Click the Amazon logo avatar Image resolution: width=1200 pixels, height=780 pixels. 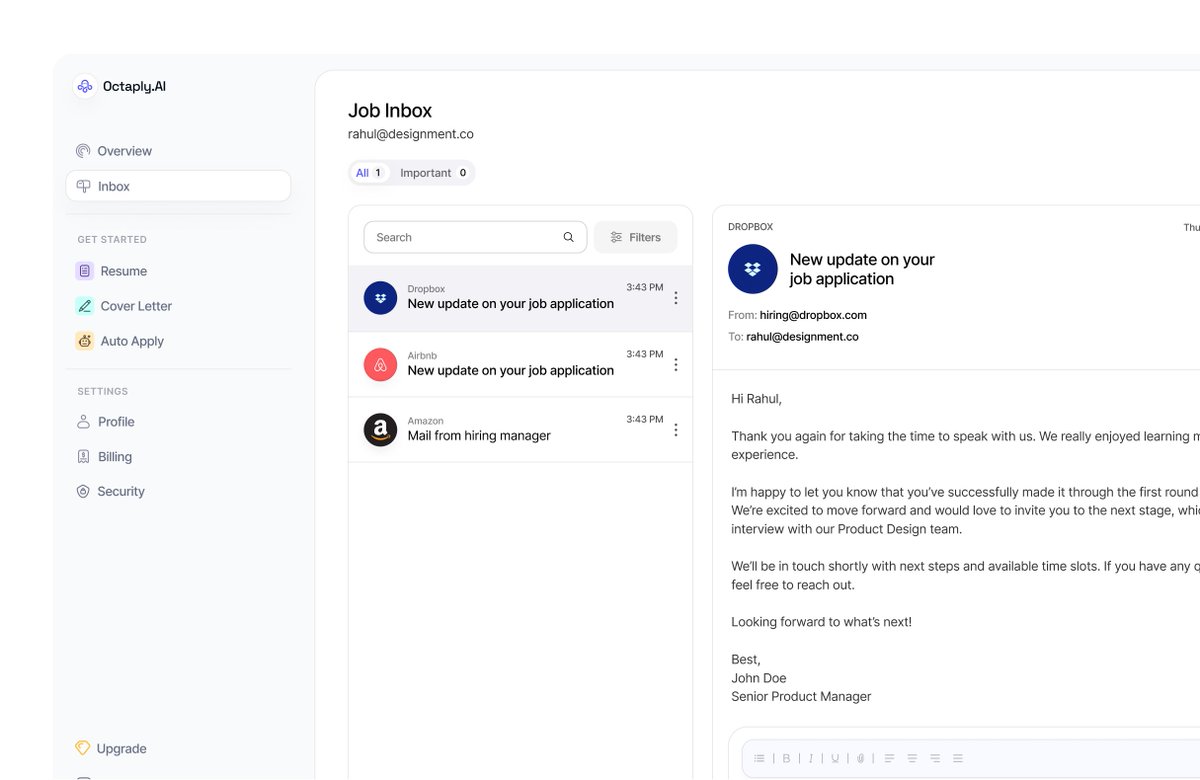pos(380,430)
